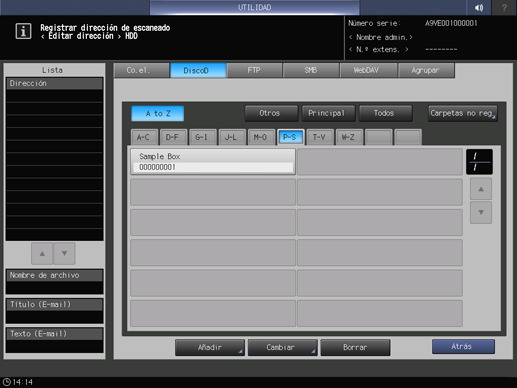Toggle the Otros filter button
The height and width of the screenshot is (388, 517).
[x=271, y=113]
